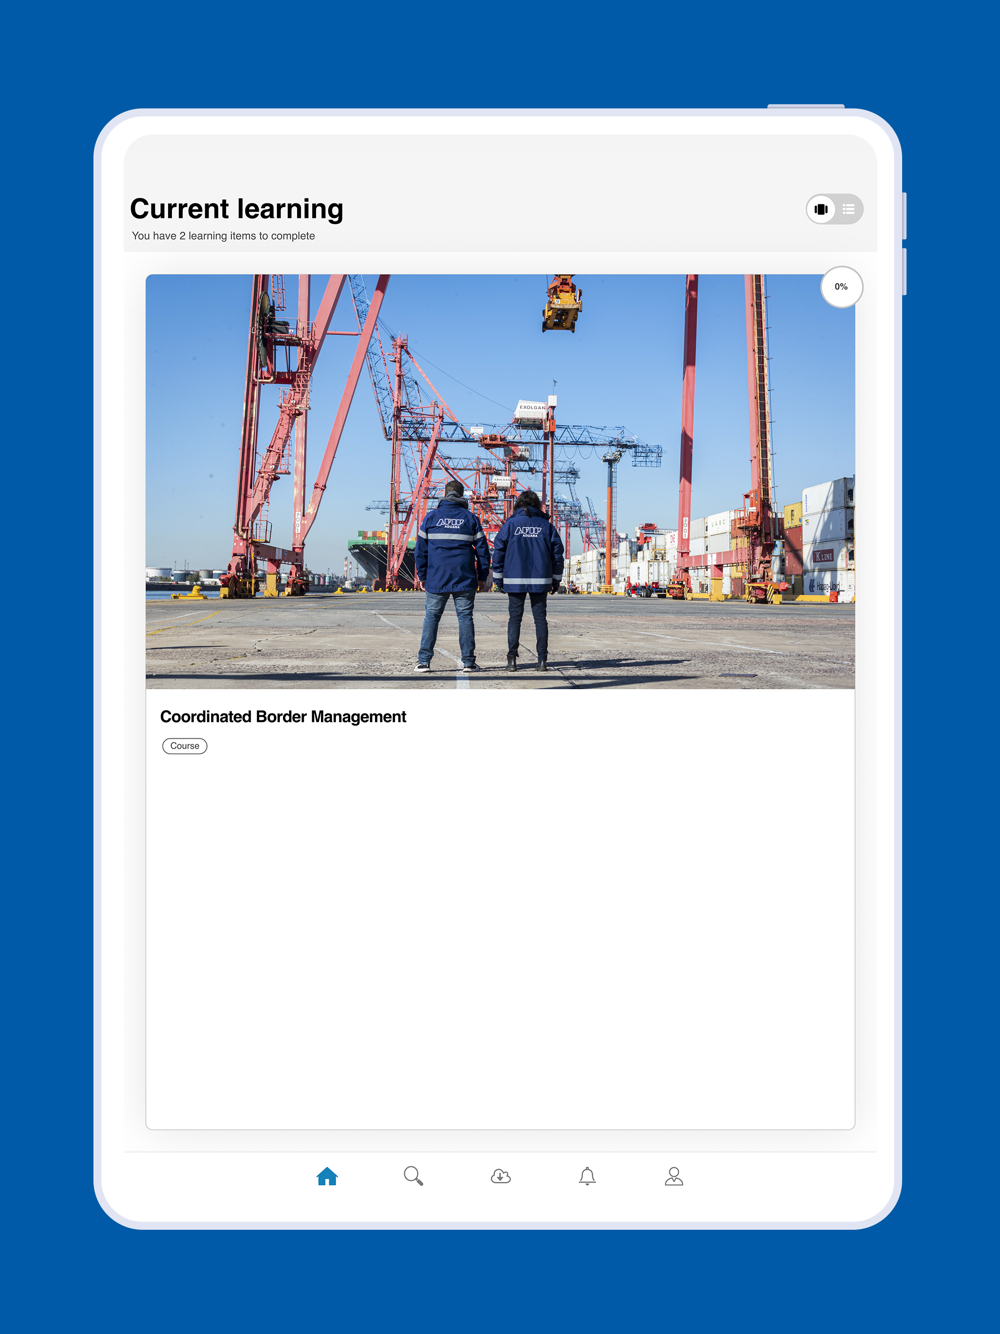Image resolution: width=1000 pixels, height=1334 pixels.
Task: Open the cloud Downloads tab
Action: tap(501, 1176)
